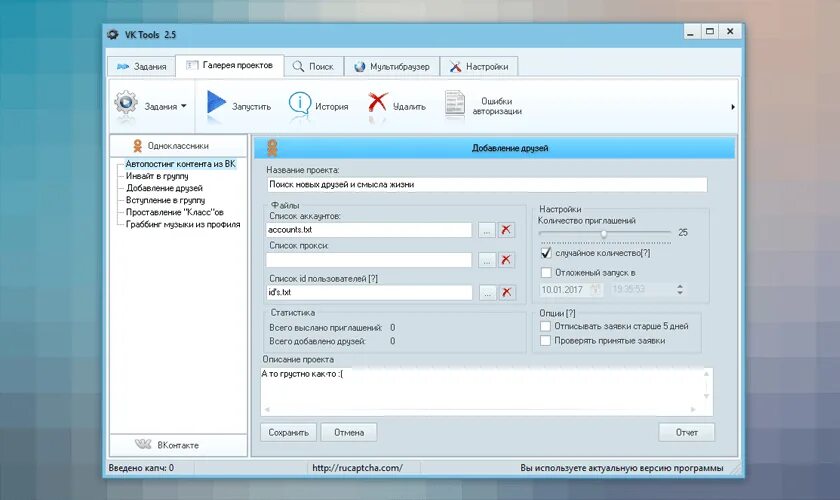Switch to the Галерея проектов tab
This screenshot has width=840, height=500.
230,65
